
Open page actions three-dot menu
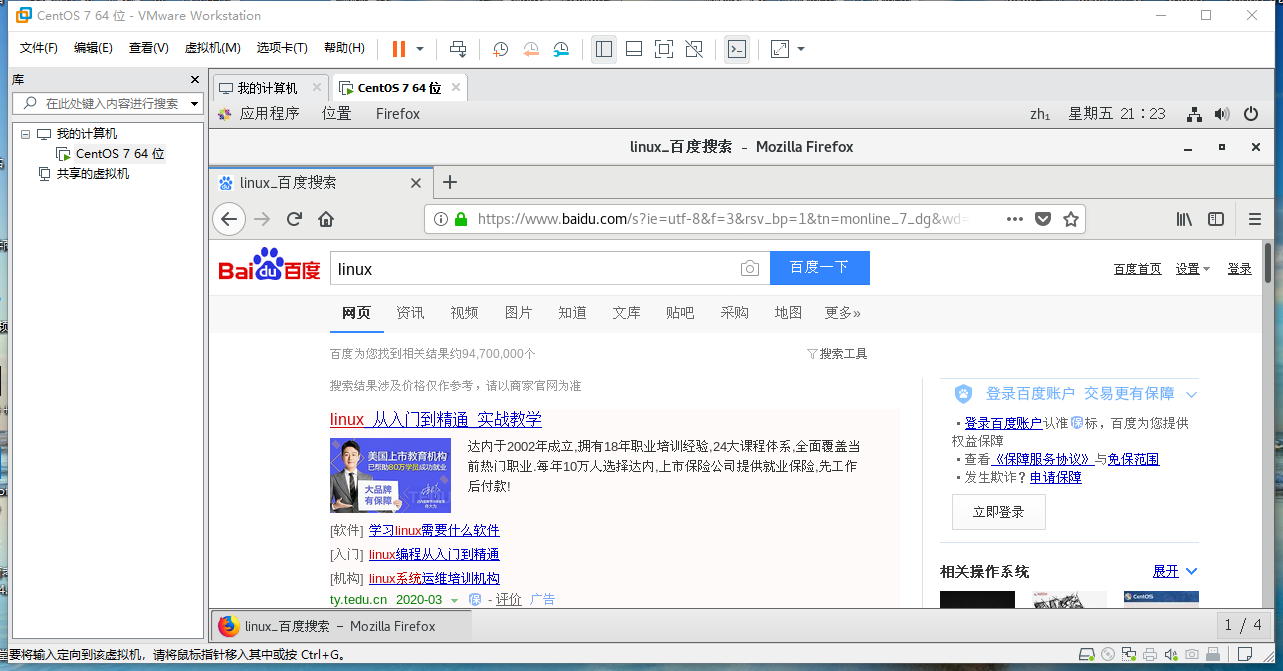point(1014,219)
